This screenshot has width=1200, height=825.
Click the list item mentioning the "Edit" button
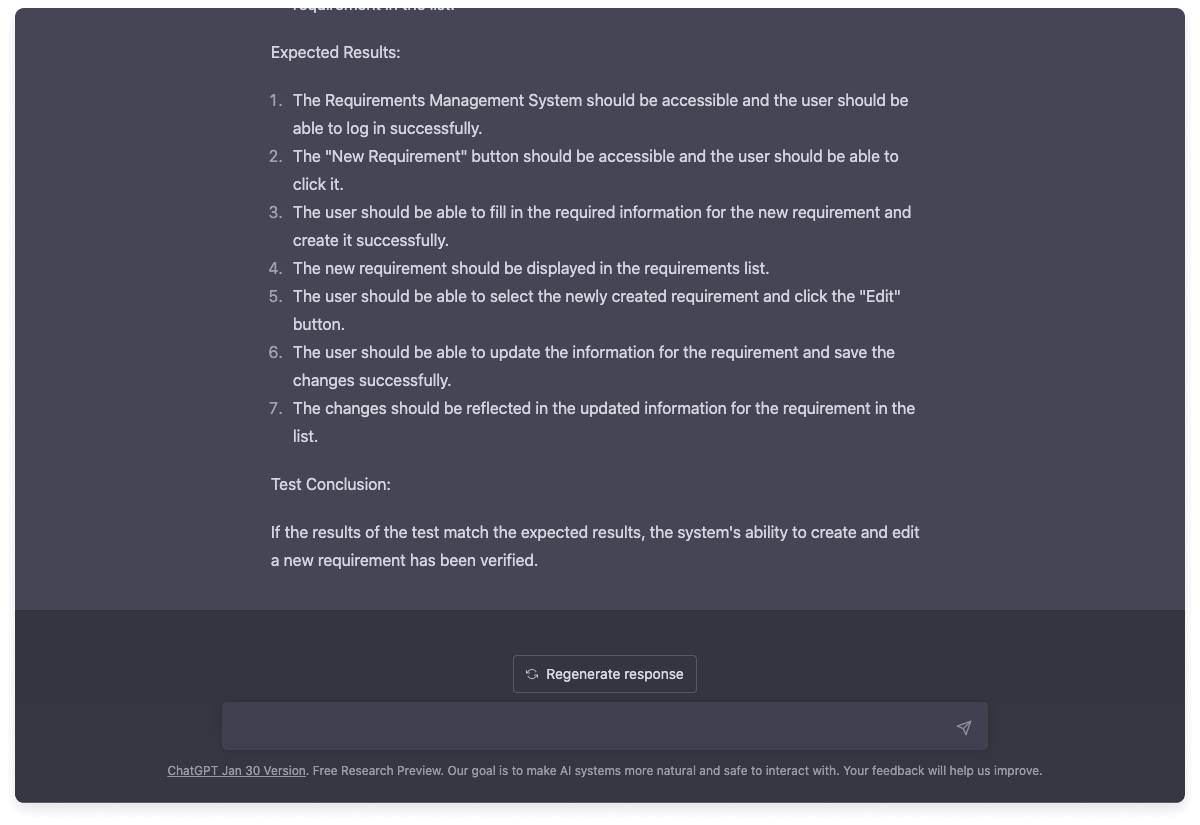596,310
